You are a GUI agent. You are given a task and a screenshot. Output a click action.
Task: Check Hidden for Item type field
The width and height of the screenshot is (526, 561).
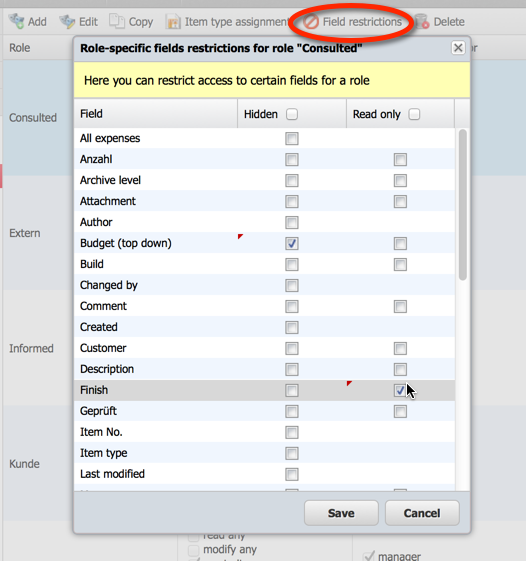click(x=292, y=453)
